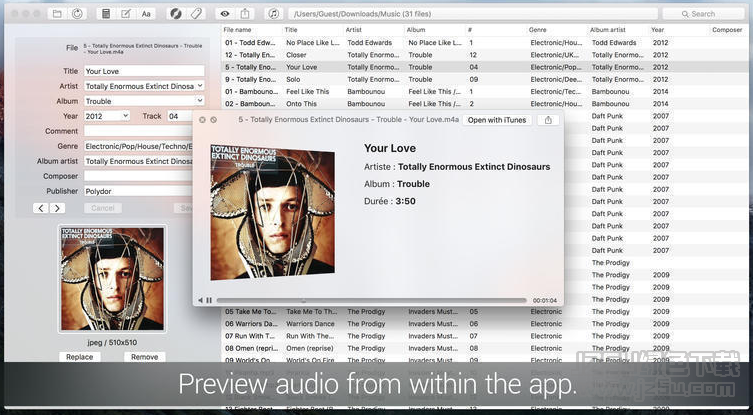The height and width of the screenshot is (415, 753).
Task: Open the Album dropdown arrow
Action: 200,101
